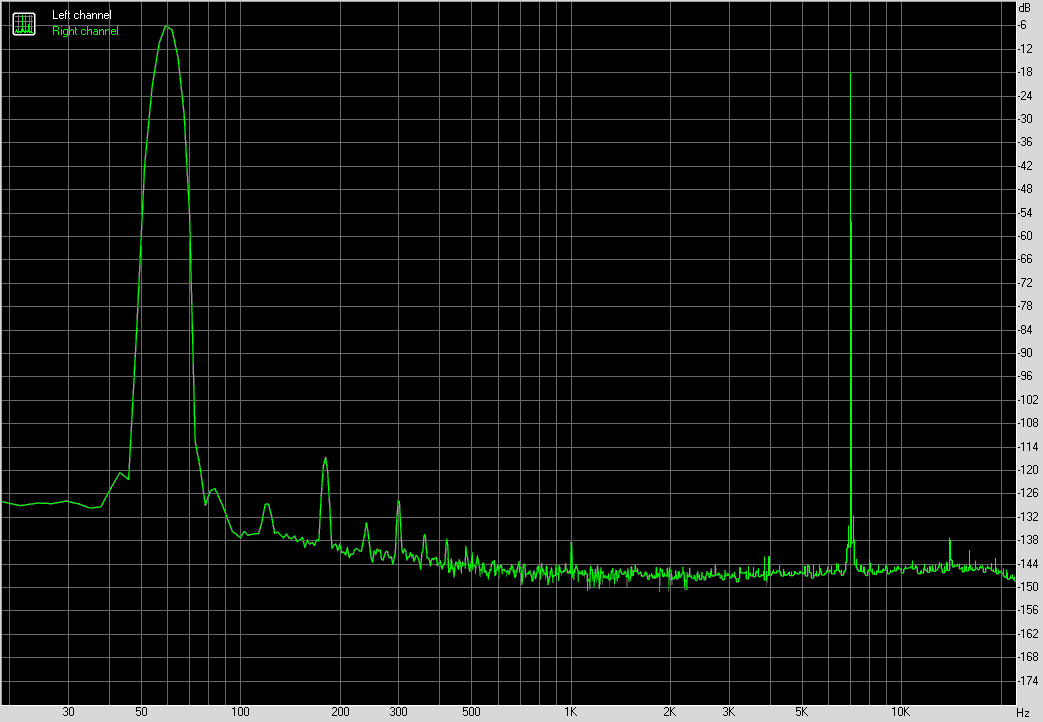Click the 30 Hz frequency axis label
This screenshot has height=722, width=1043.
point(69,712)
